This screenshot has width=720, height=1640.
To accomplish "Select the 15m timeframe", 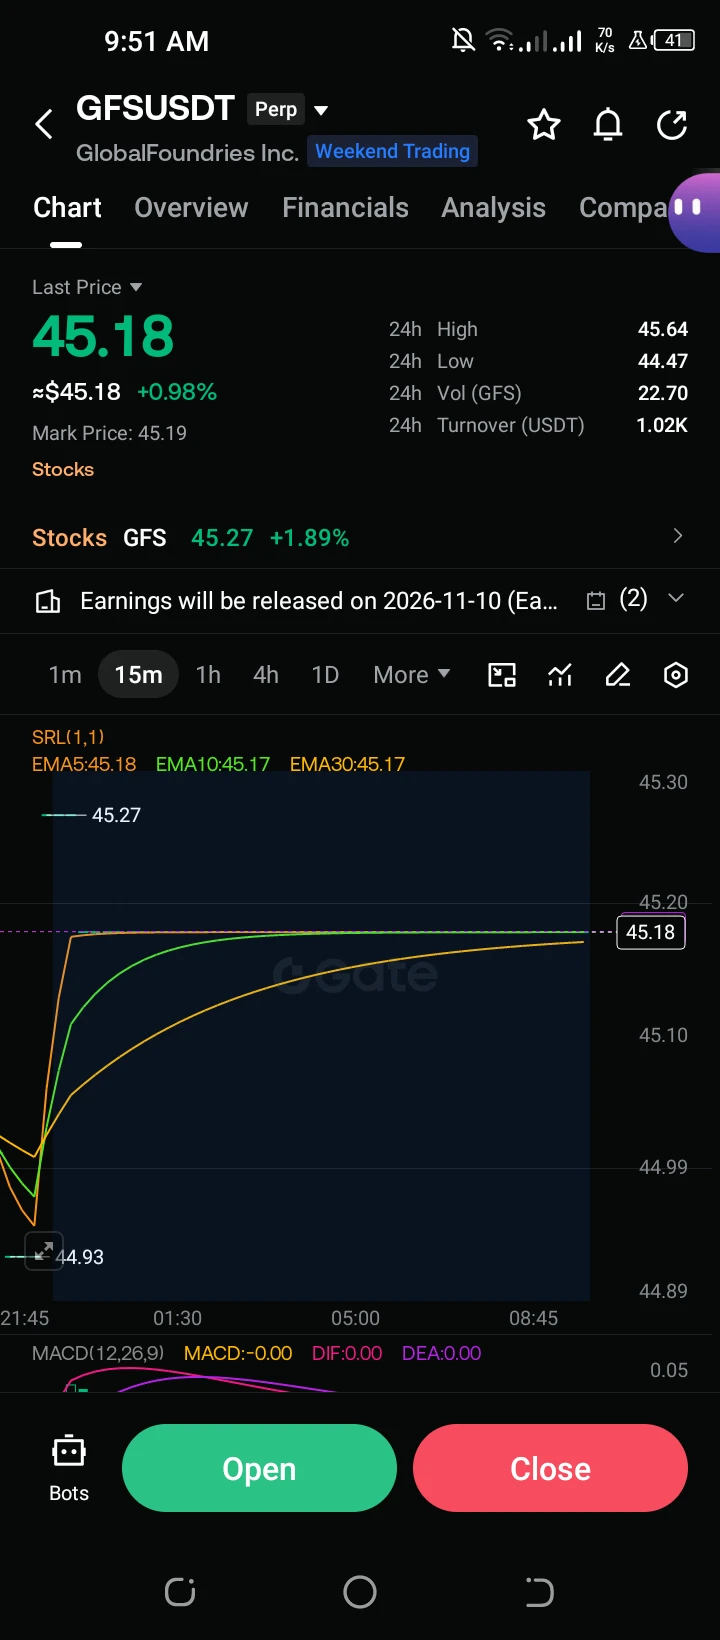I will (138, 675).
